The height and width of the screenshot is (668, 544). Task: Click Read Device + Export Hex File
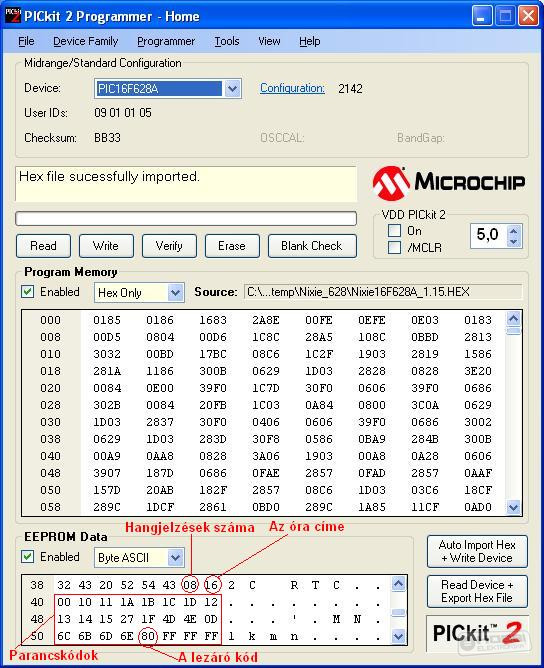click(477, 591)
